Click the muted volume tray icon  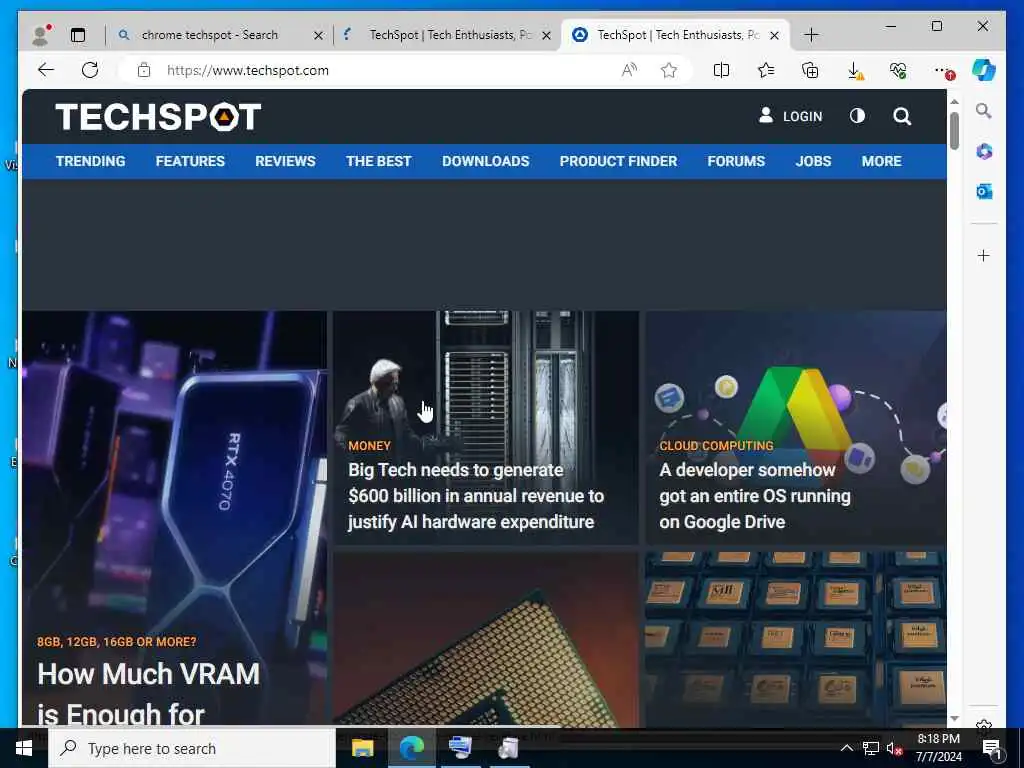click(893, 748)
